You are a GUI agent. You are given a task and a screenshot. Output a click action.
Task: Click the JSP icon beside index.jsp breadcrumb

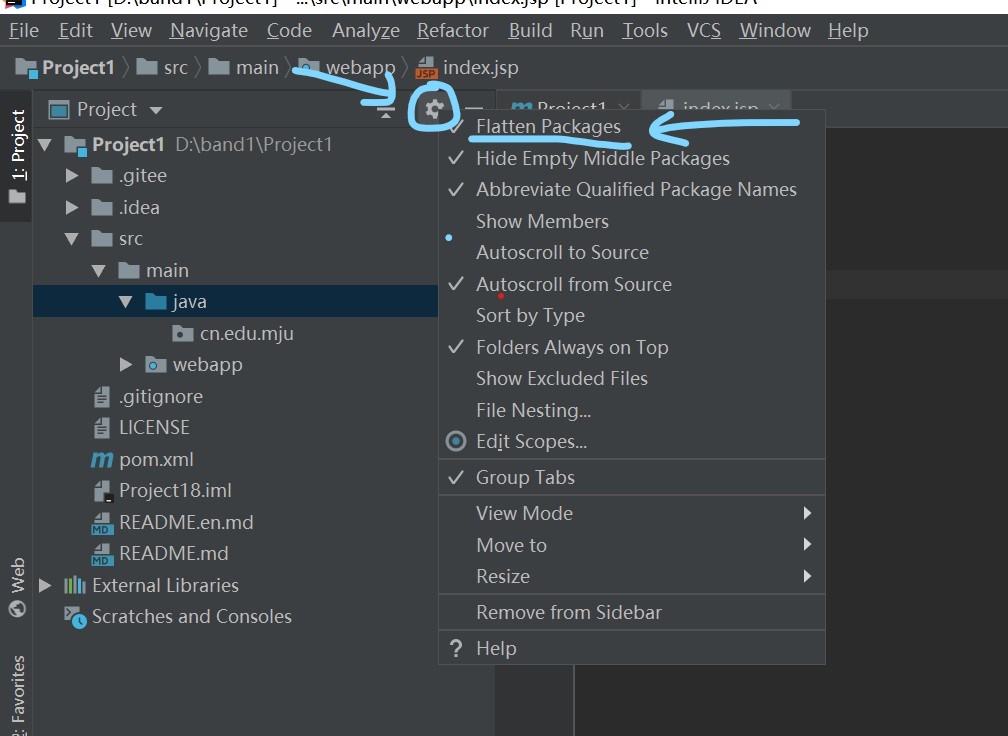(425, 67)
